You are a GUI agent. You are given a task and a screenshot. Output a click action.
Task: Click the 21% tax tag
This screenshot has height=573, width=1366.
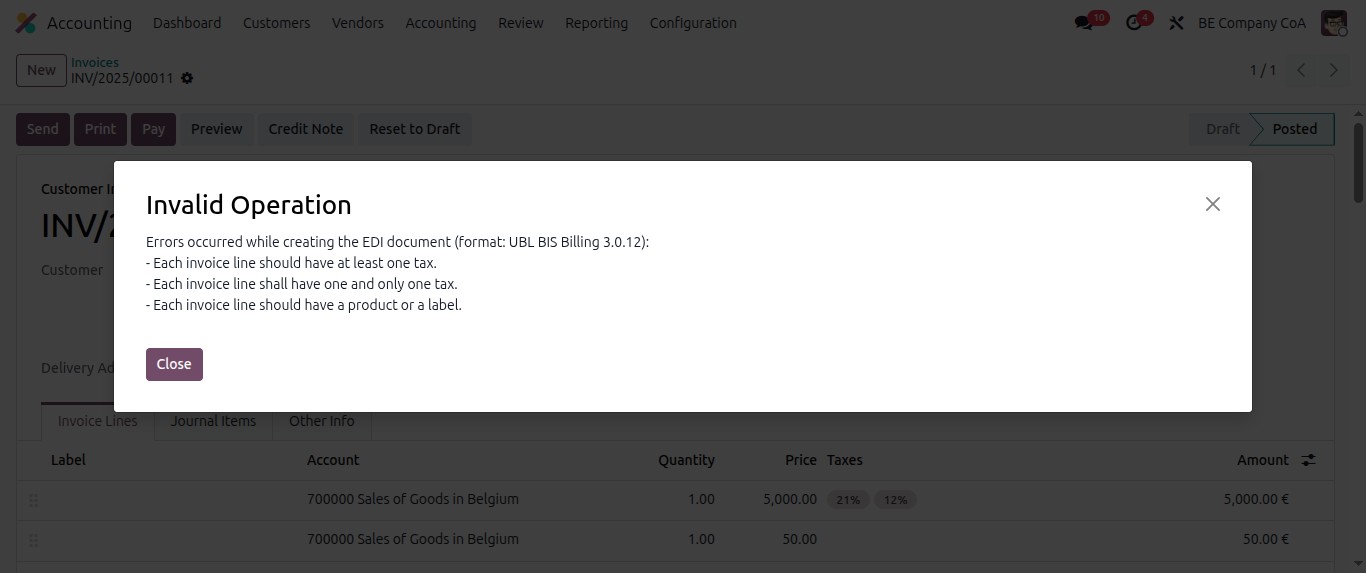click(x=847, y=500)
